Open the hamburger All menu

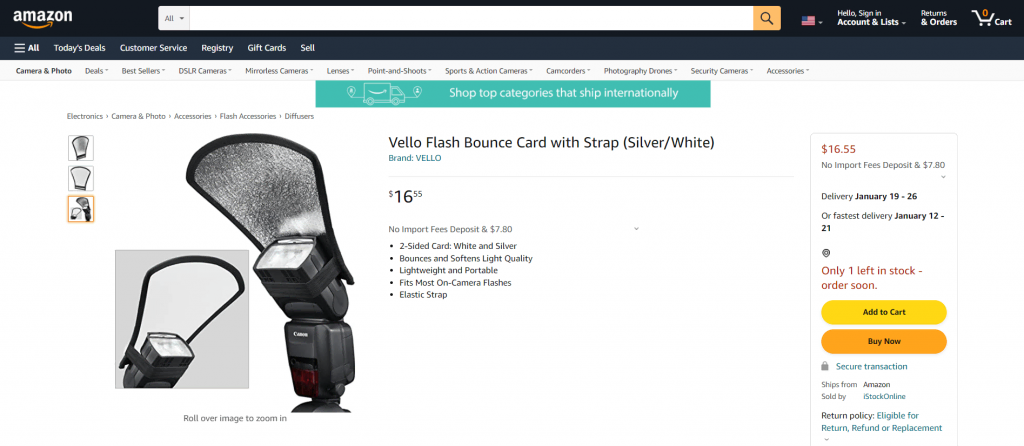(27, 48)
